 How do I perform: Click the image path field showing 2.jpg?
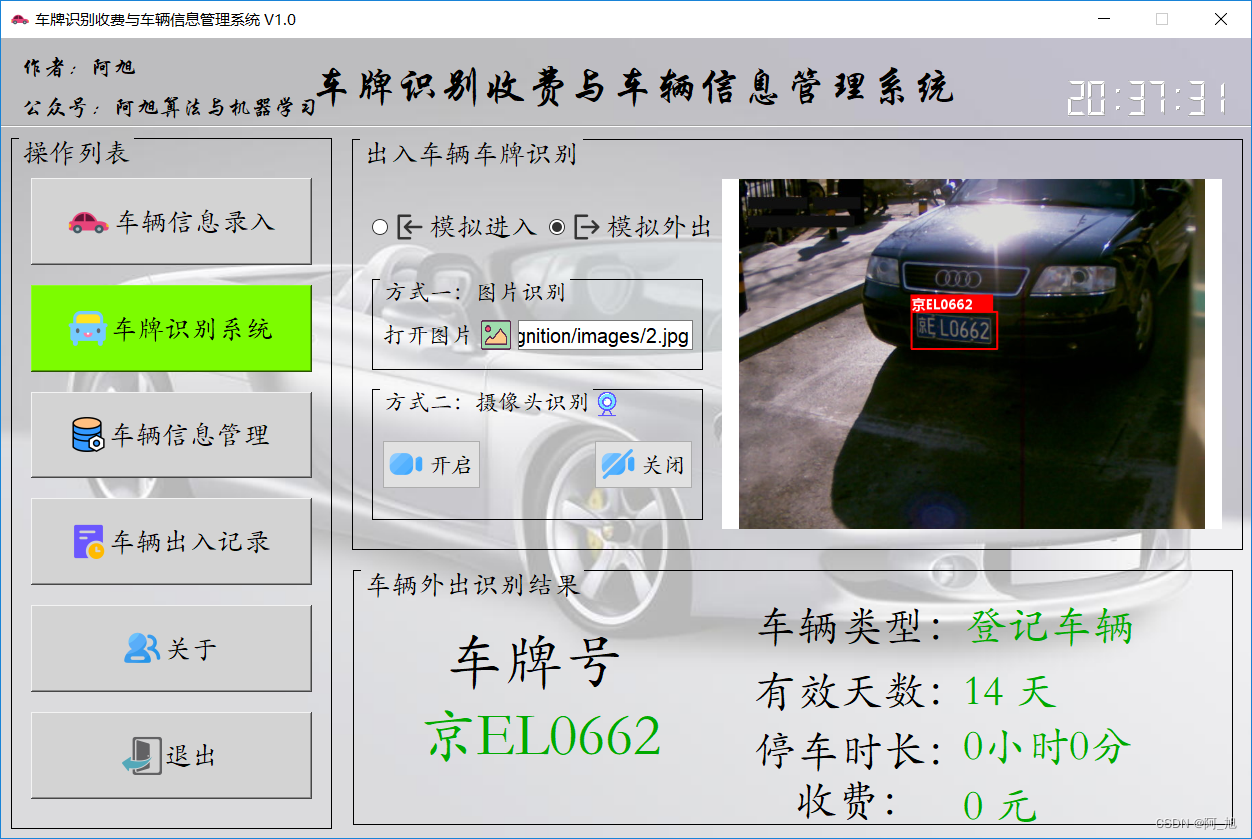coord(603,335)
